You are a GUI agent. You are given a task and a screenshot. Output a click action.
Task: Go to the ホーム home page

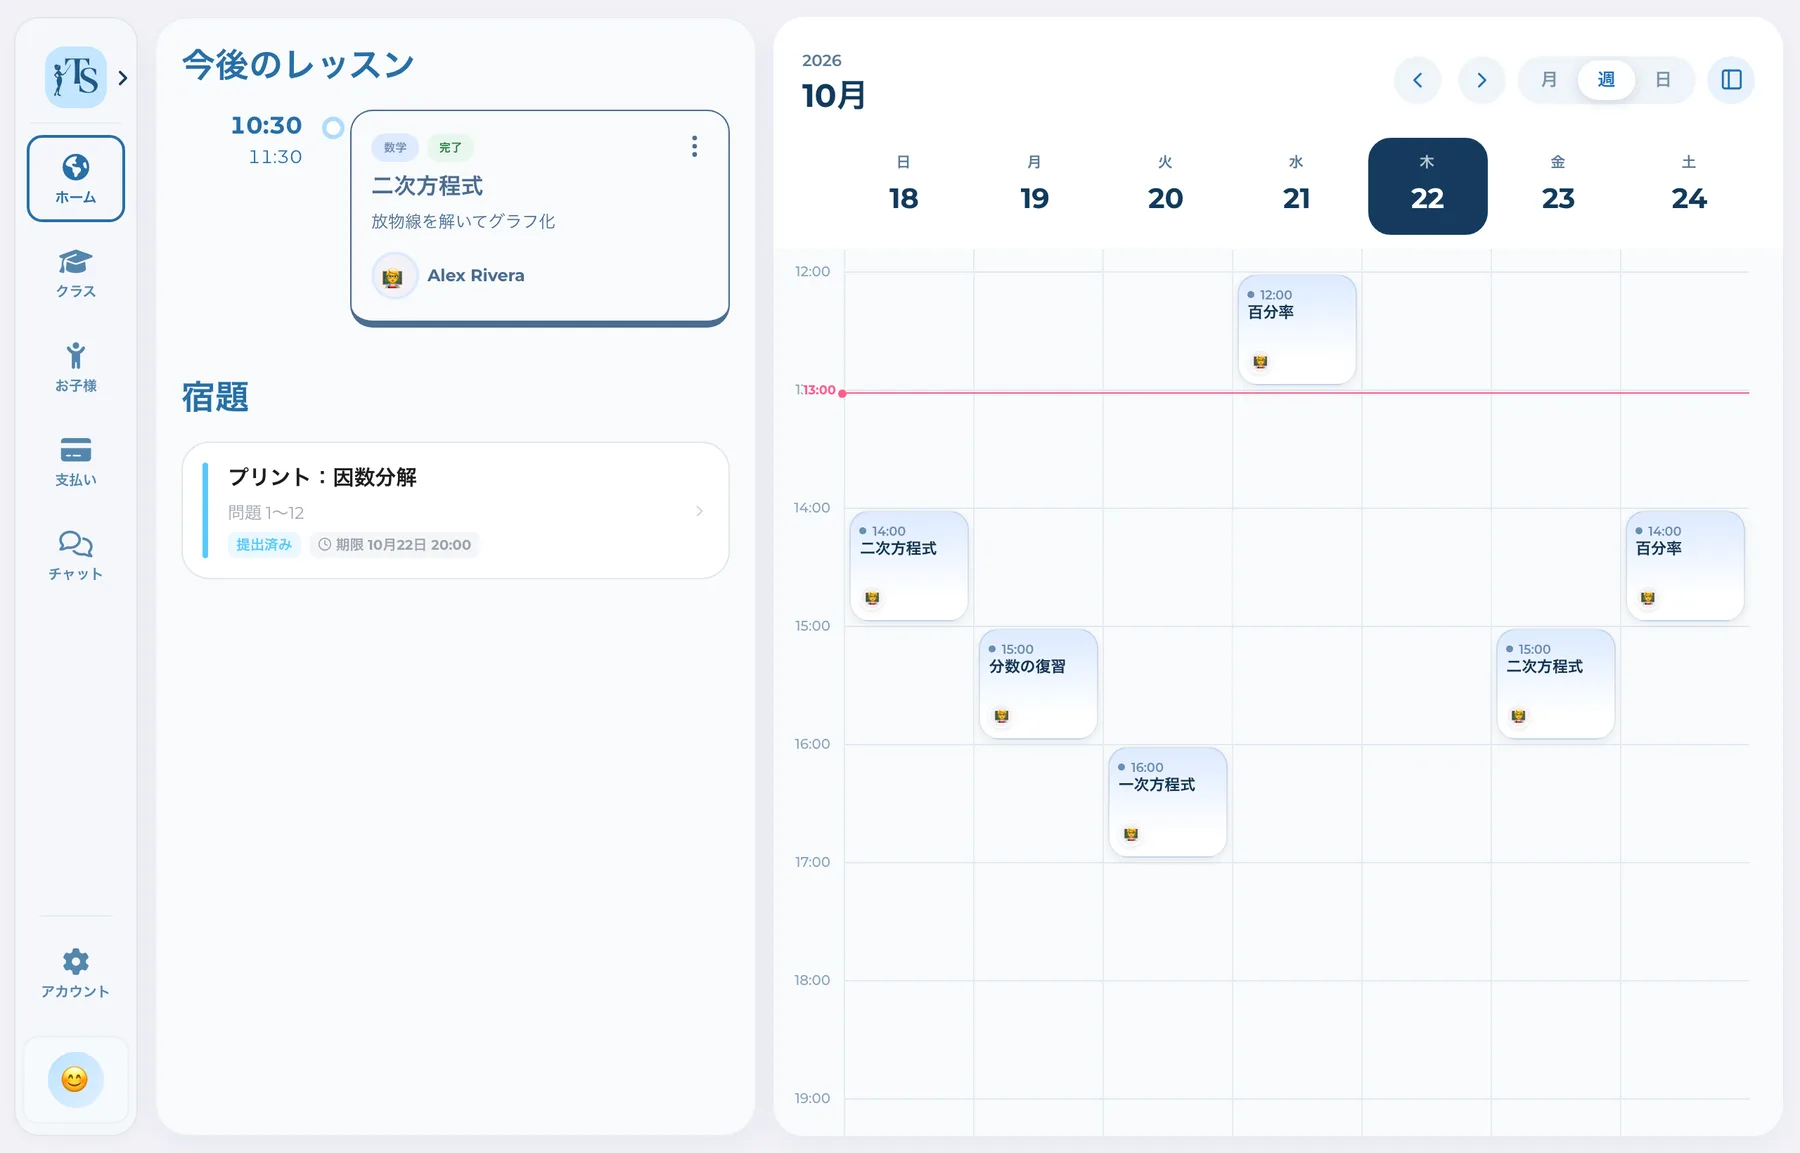76,178
